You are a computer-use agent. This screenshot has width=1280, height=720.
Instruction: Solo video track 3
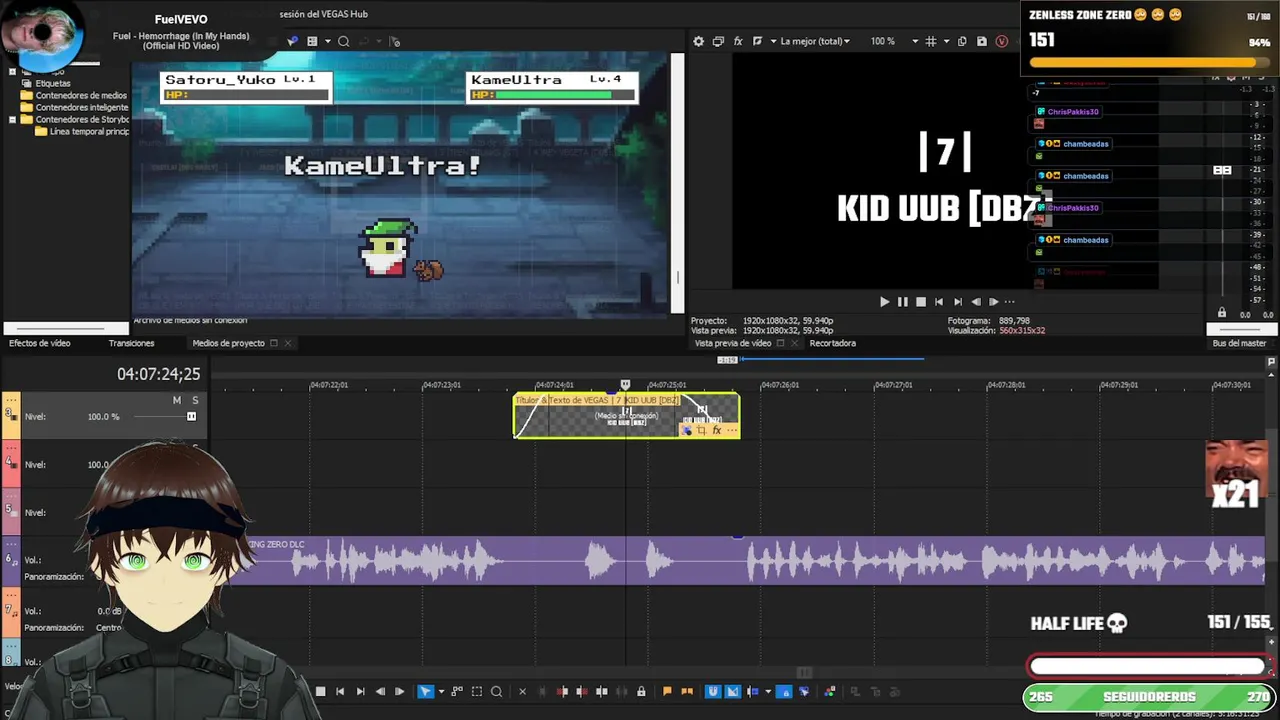point(195,400)
